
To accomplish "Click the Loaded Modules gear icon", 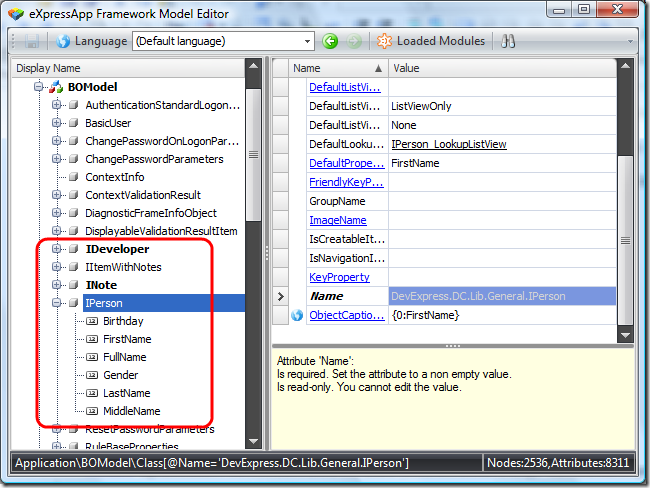I will click(384, 41).
